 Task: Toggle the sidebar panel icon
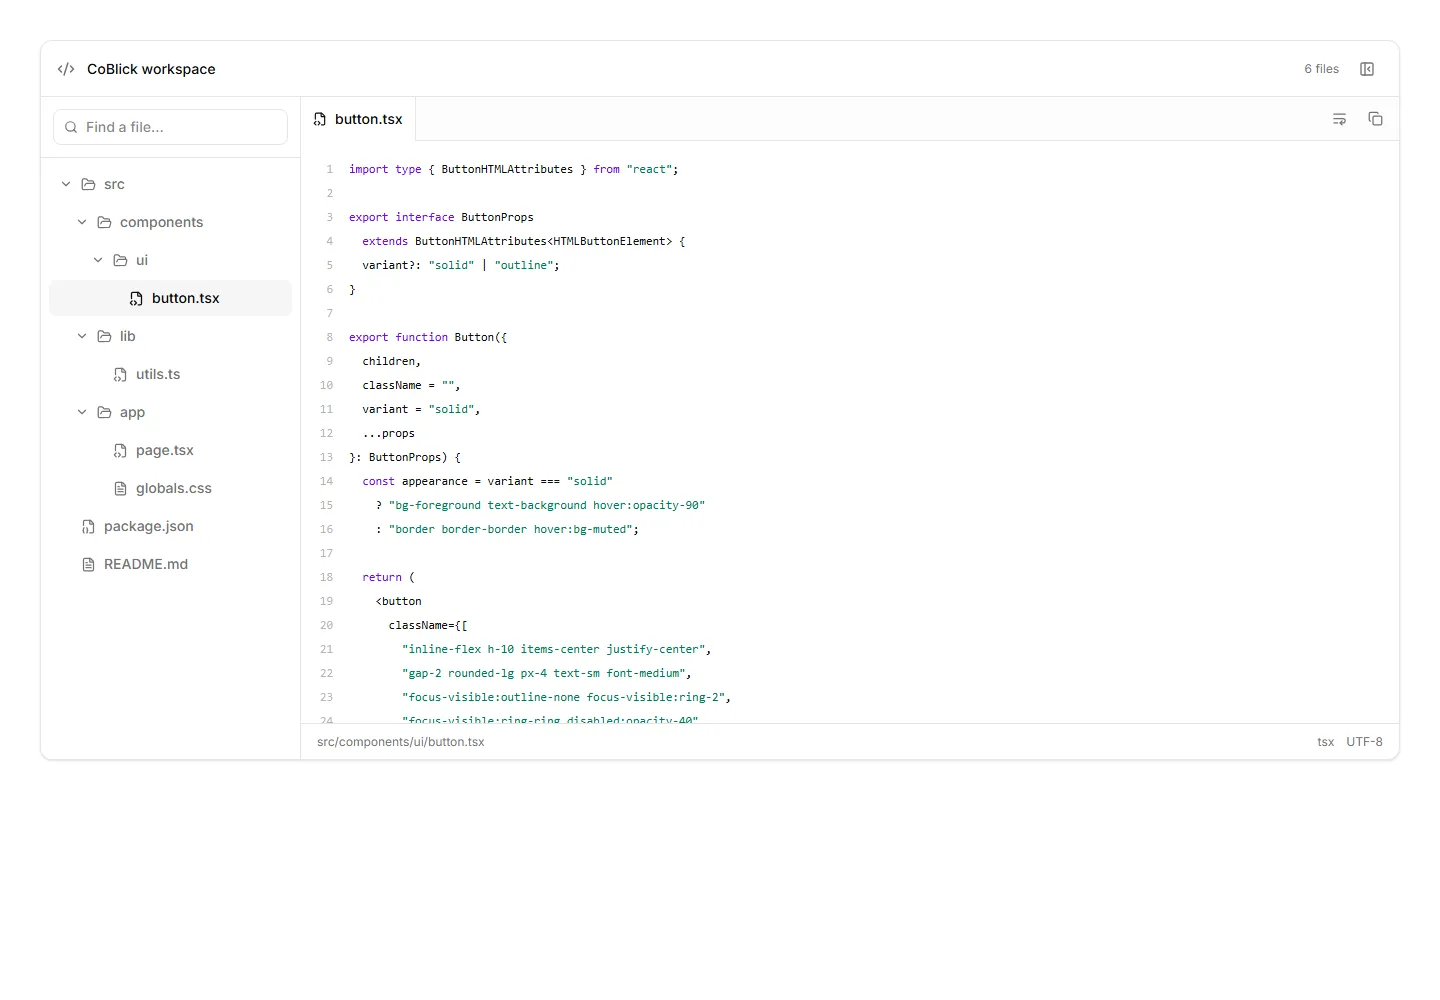(1367, 69)
